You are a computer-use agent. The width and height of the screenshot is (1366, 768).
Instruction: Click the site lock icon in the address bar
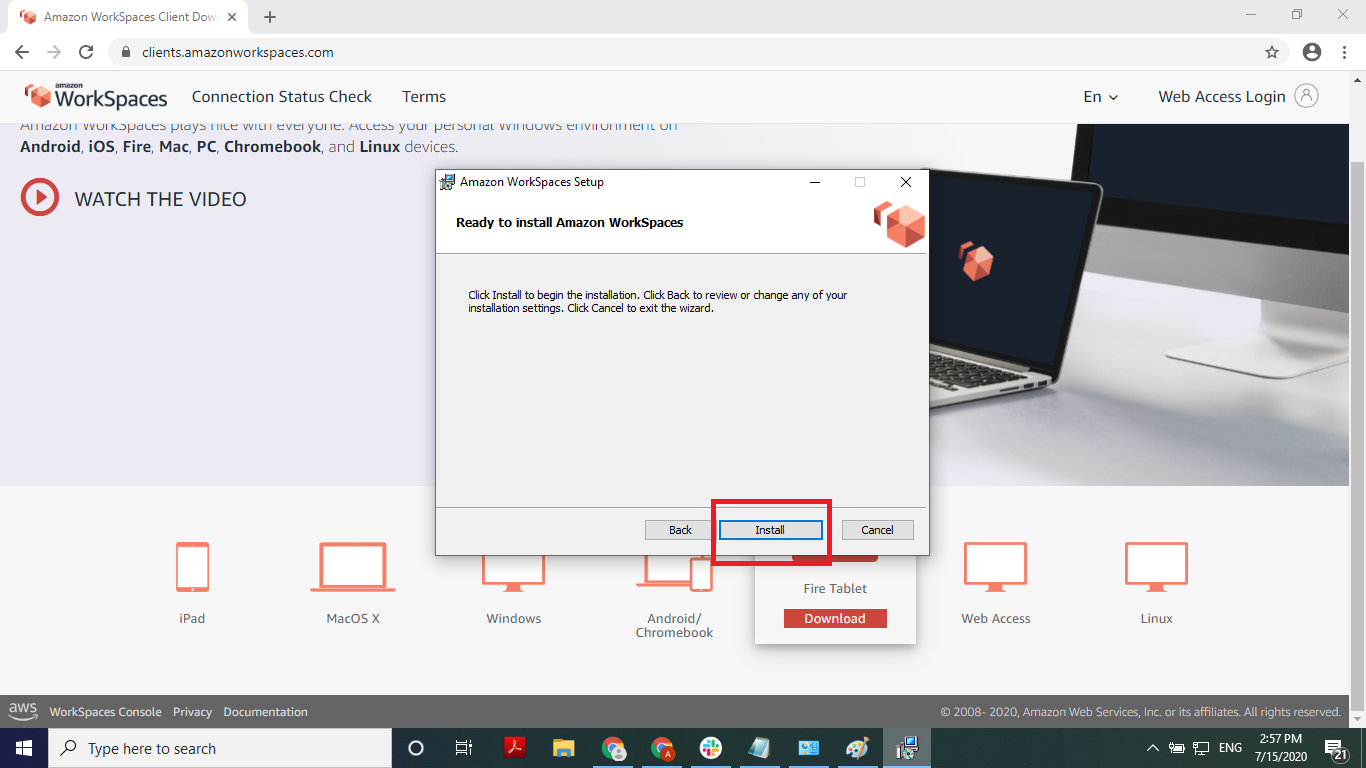[x=126, y=52]
